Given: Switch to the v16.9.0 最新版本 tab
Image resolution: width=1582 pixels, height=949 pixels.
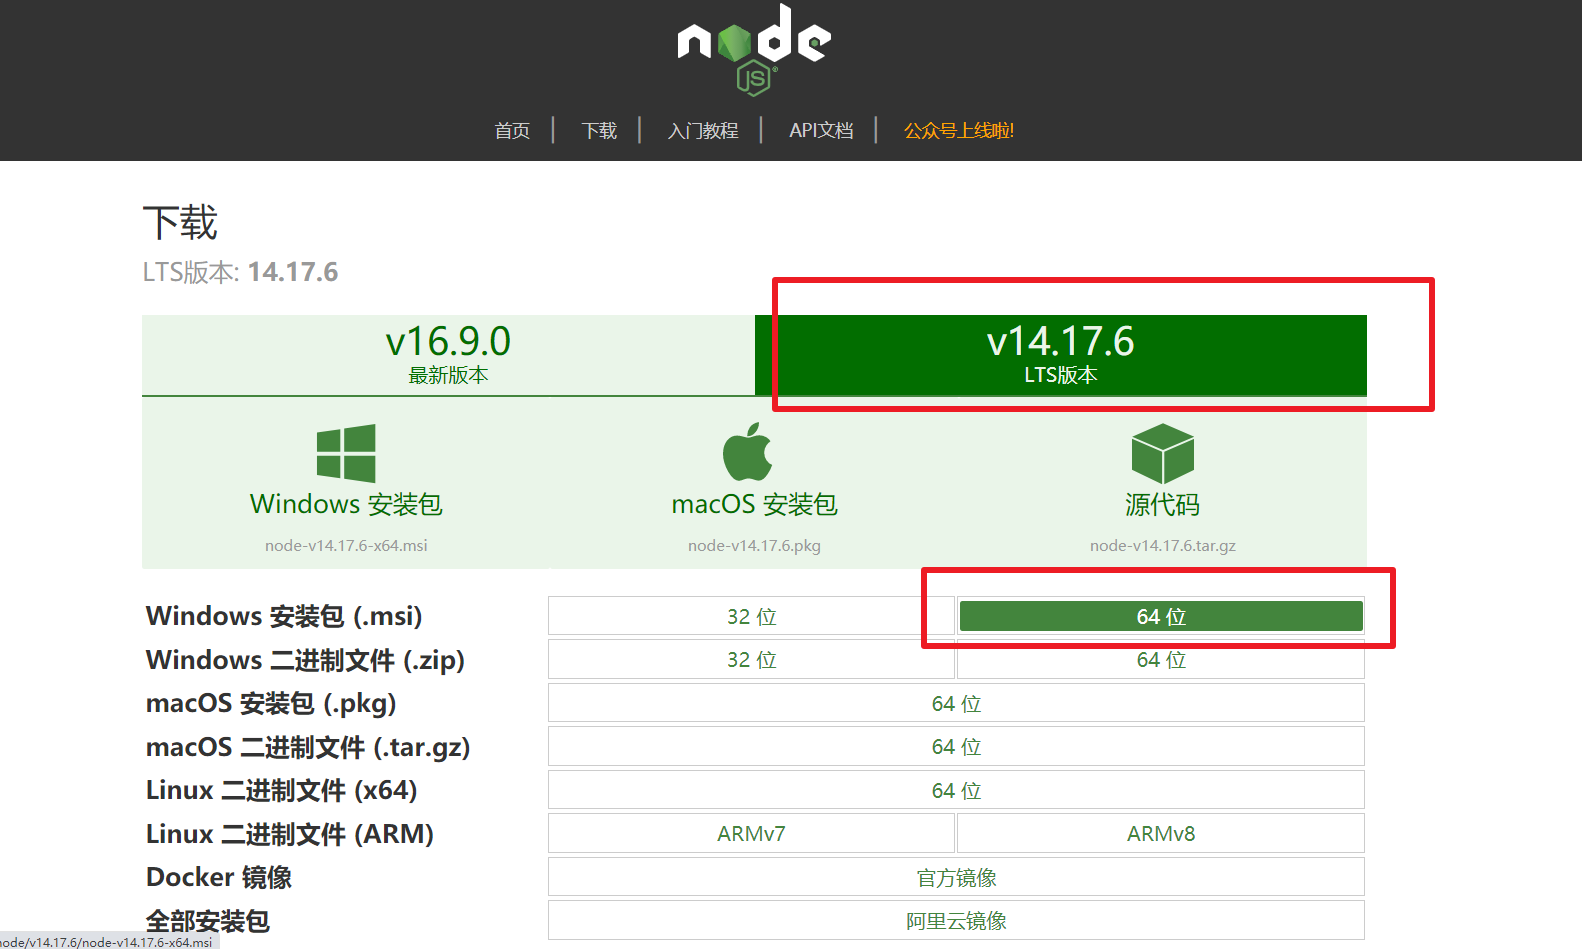Looking at the screenshot, I should pos(448,355).
